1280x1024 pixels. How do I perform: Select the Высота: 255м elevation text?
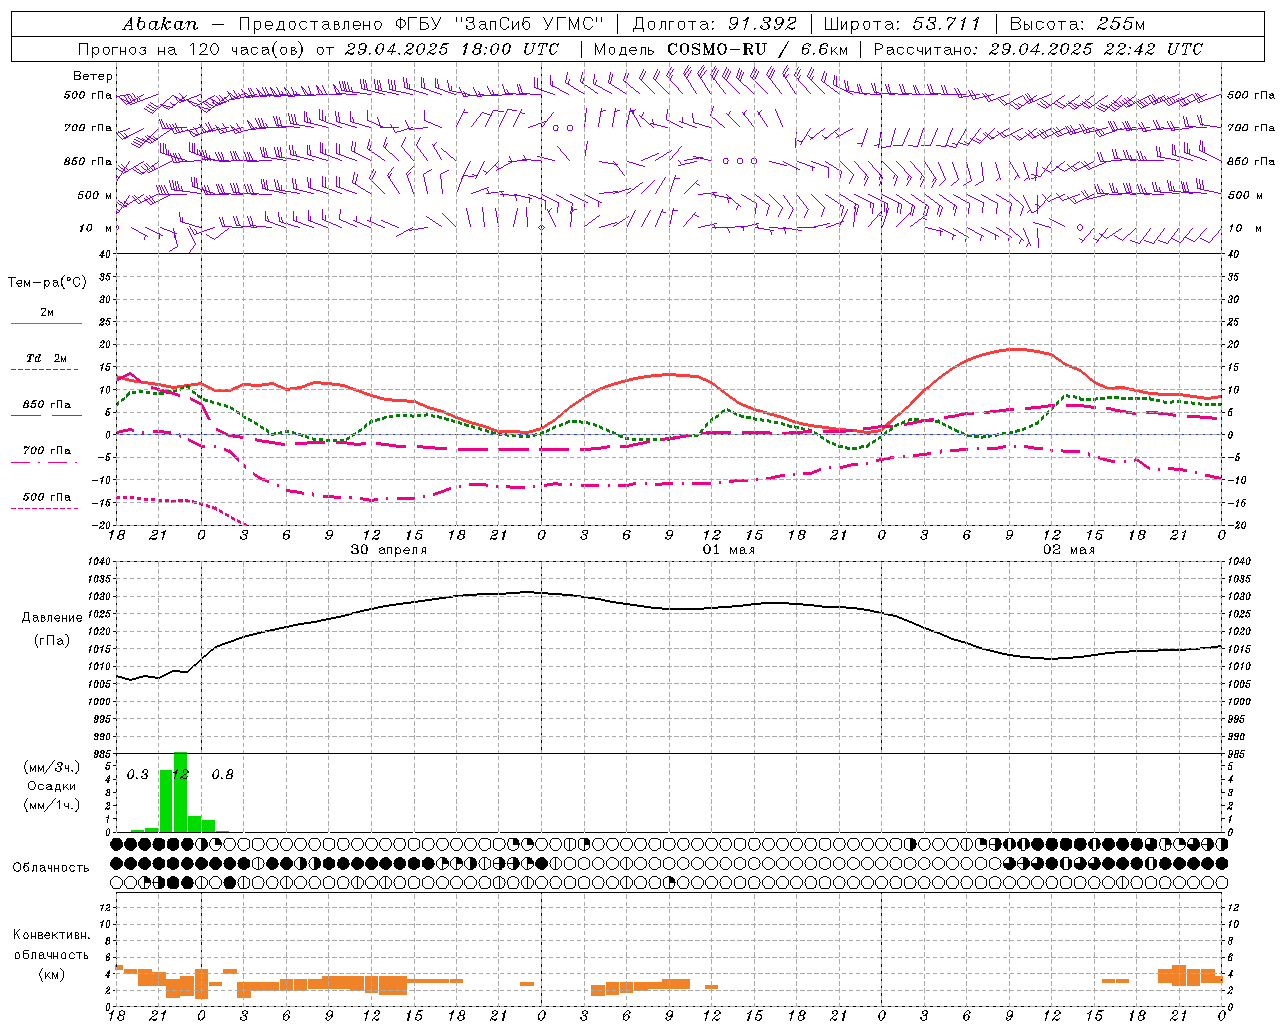pyautogui.click(x=1078, y=24)
